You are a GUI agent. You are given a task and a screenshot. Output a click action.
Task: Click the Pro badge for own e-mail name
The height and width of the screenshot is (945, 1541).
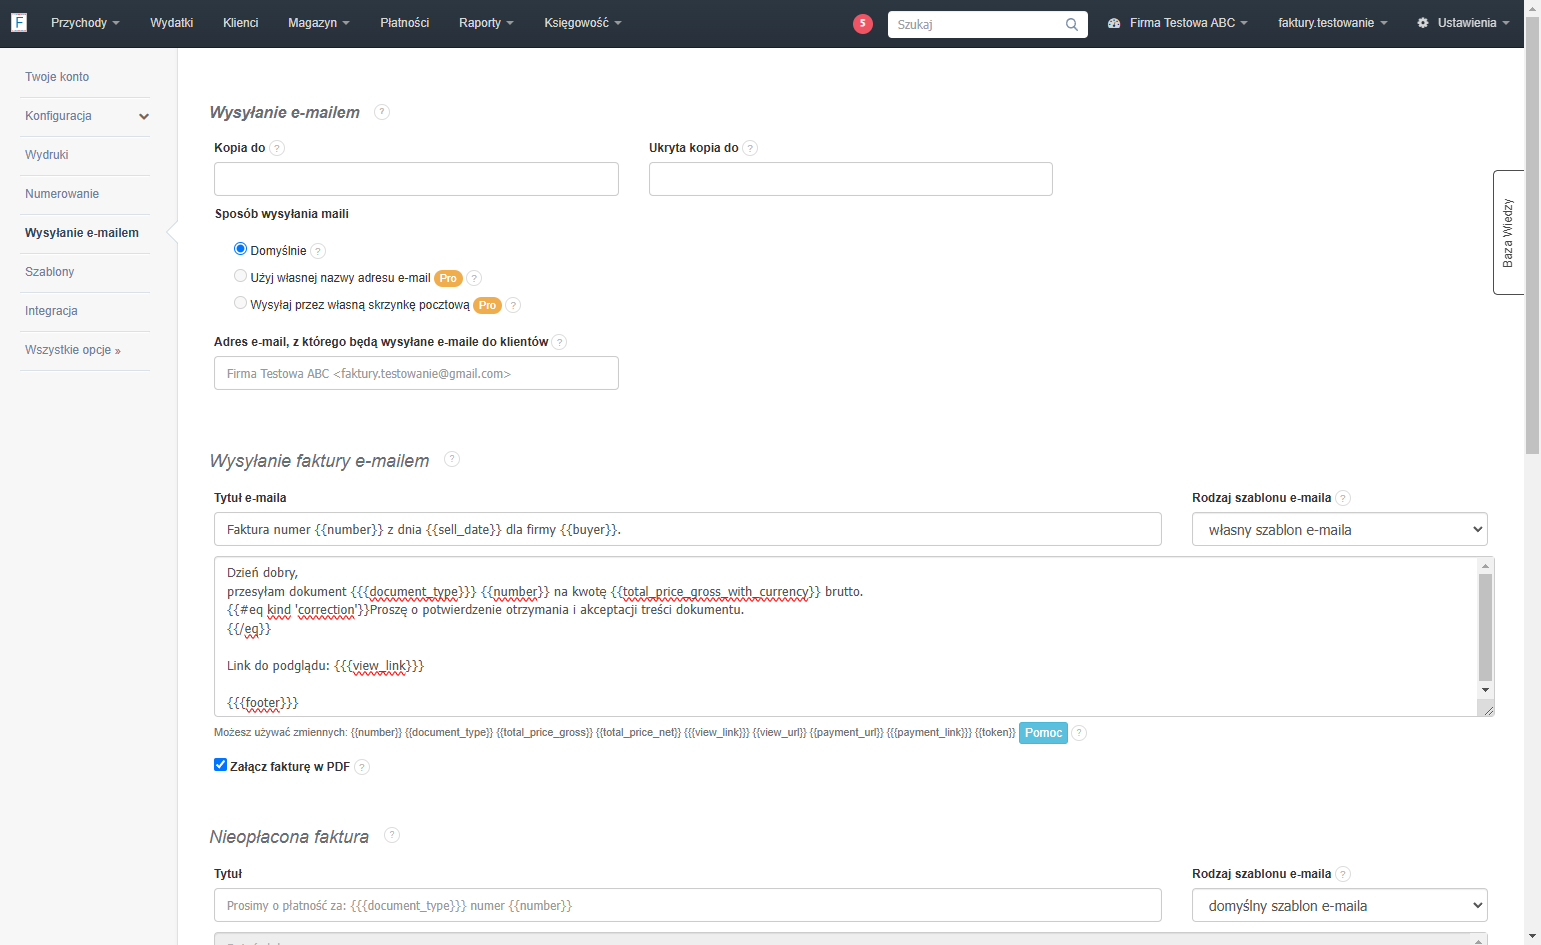tap(448, 278)
